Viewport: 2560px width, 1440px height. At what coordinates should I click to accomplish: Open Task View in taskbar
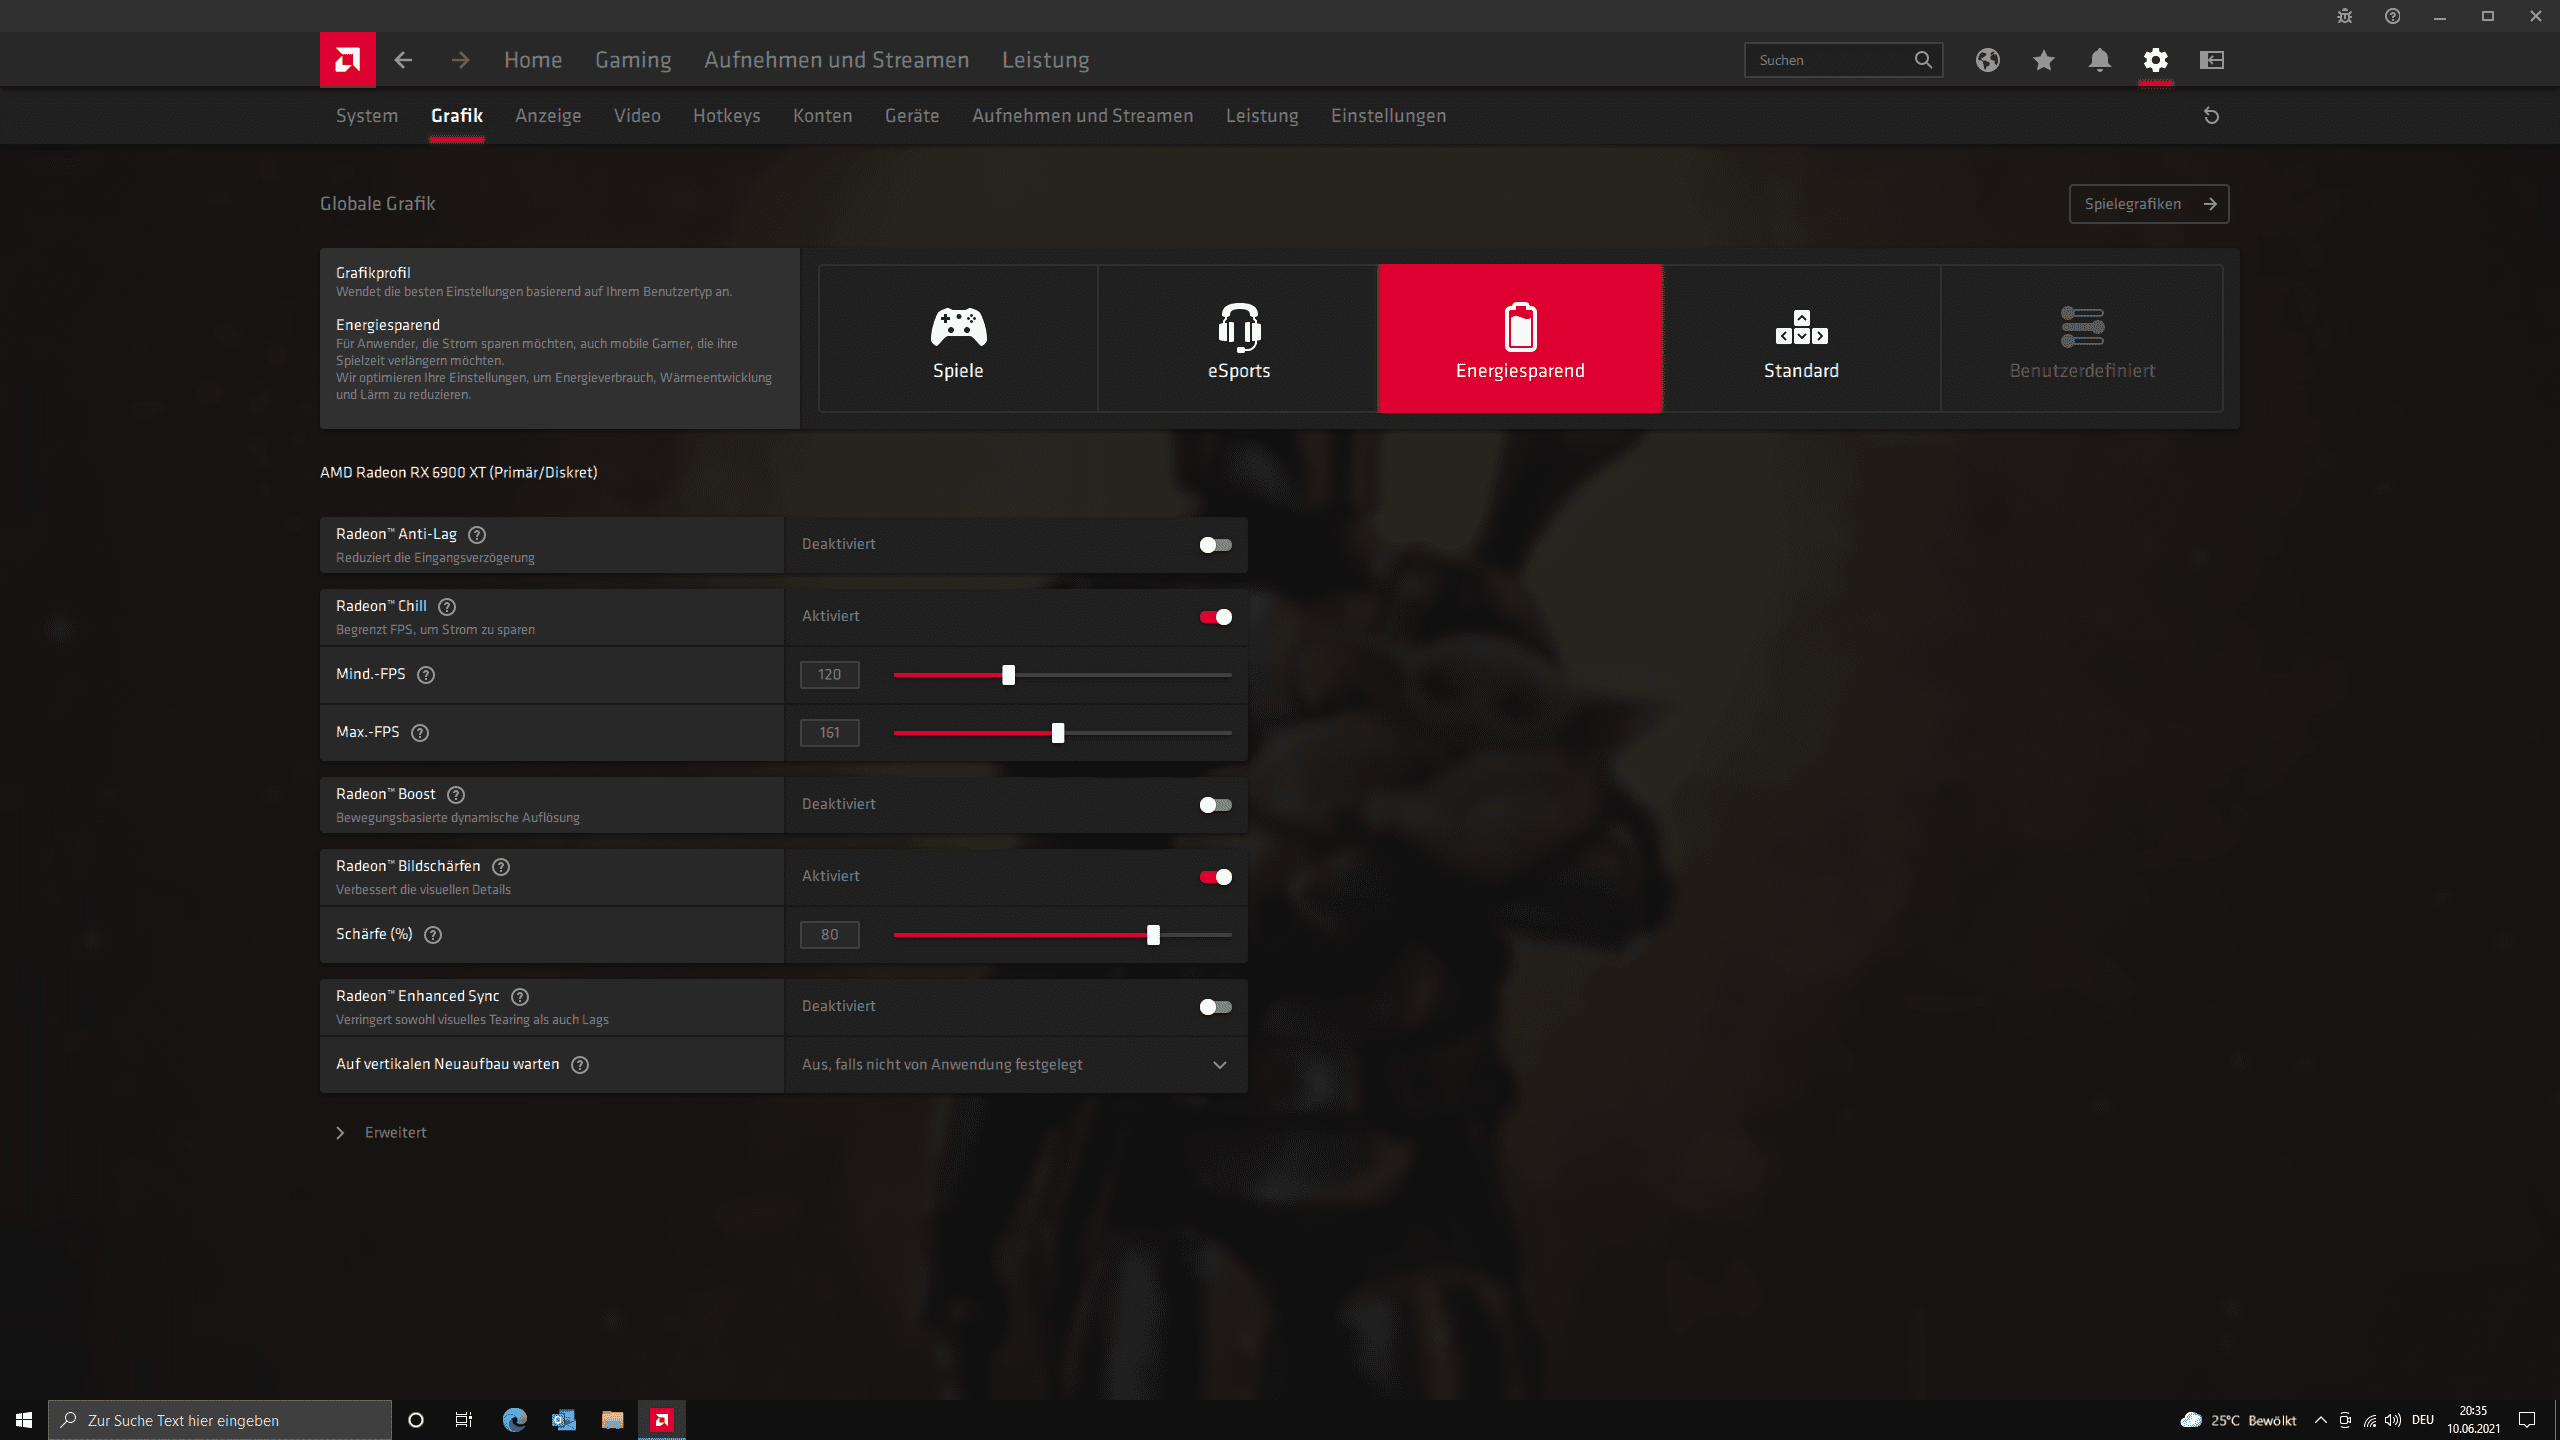point(464,1420)
